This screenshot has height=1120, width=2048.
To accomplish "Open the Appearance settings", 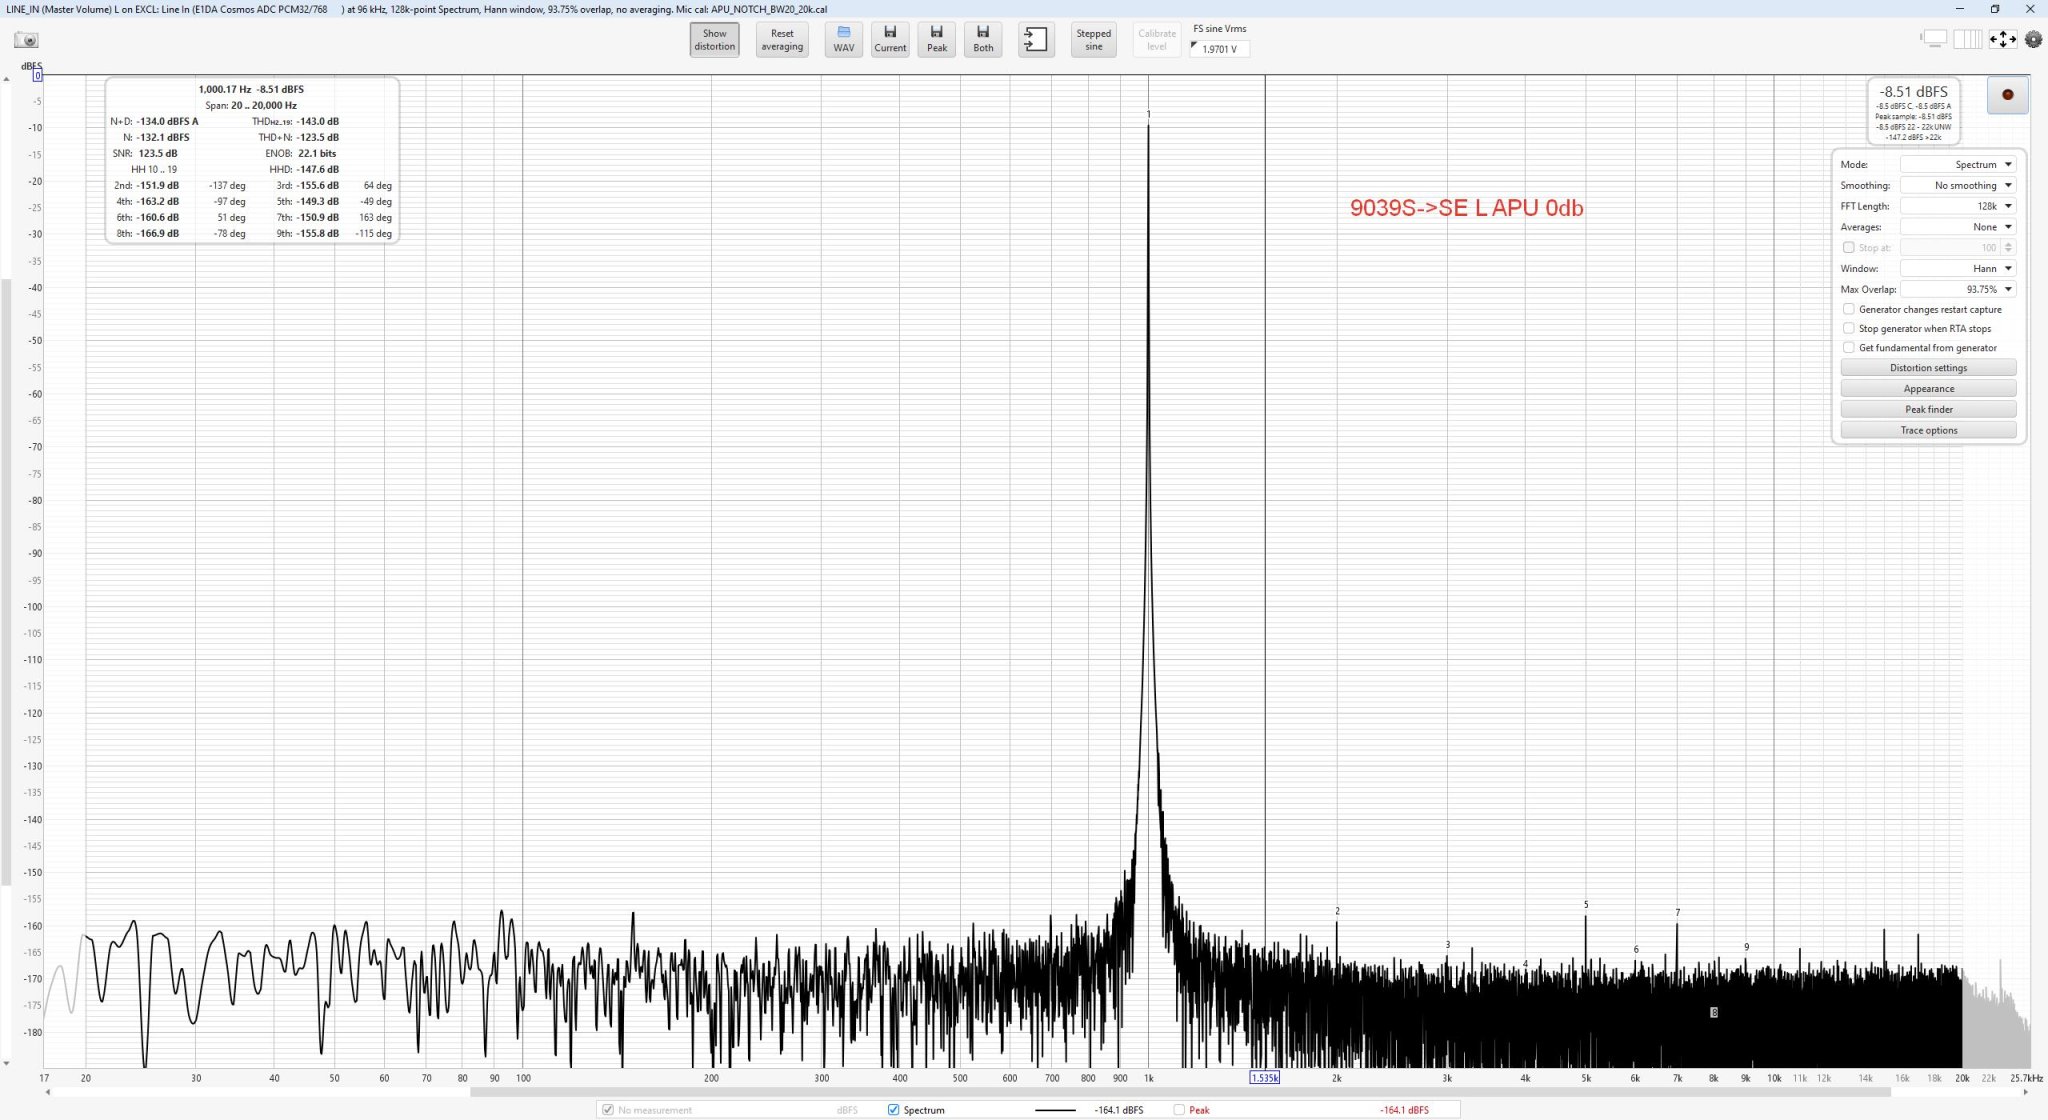I will (1928, 389).
